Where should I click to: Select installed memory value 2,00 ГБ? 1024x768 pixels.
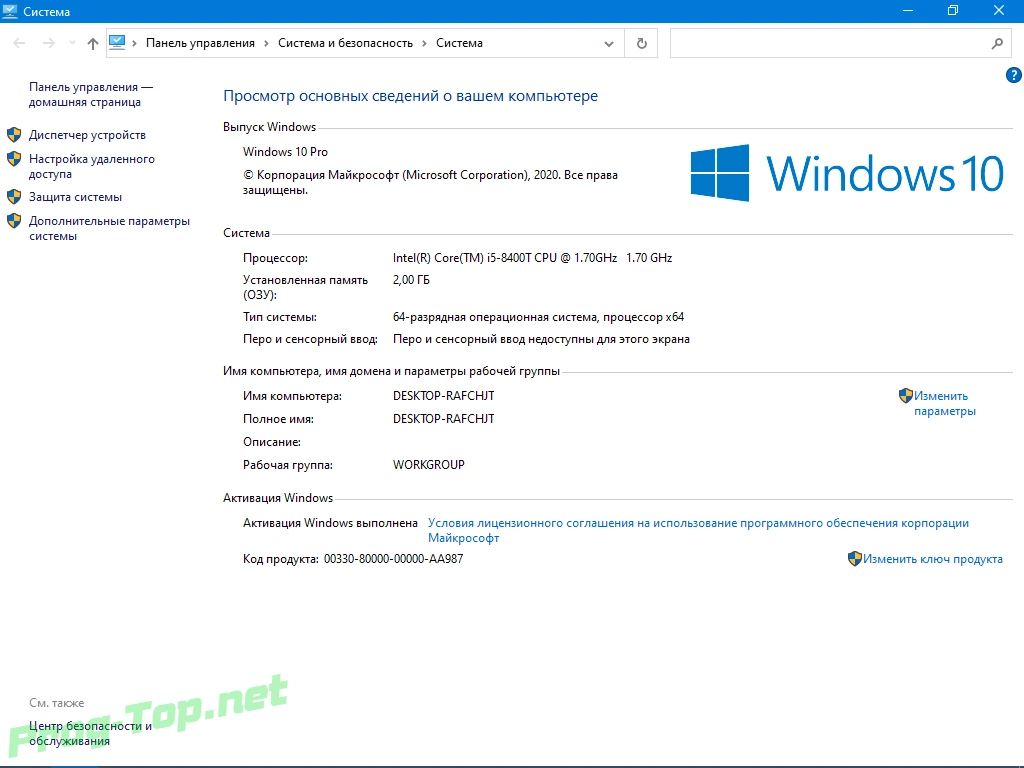pos(411,280)
